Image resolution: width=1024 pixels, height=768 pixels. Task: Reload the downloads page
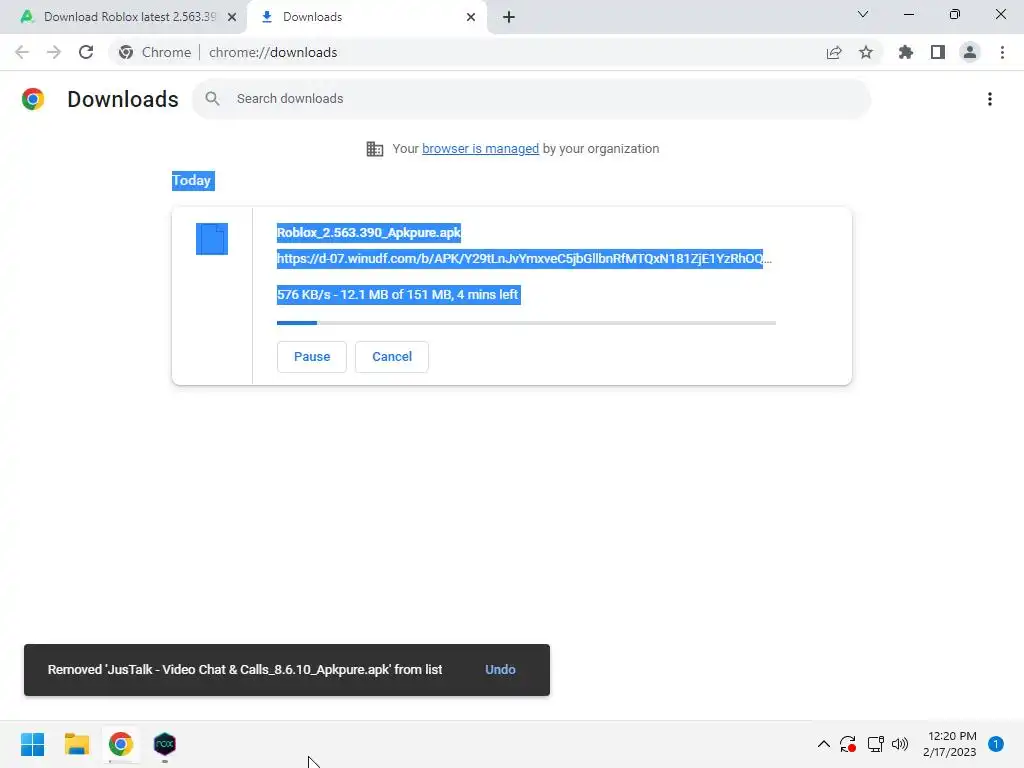click(x=86, y=52)
